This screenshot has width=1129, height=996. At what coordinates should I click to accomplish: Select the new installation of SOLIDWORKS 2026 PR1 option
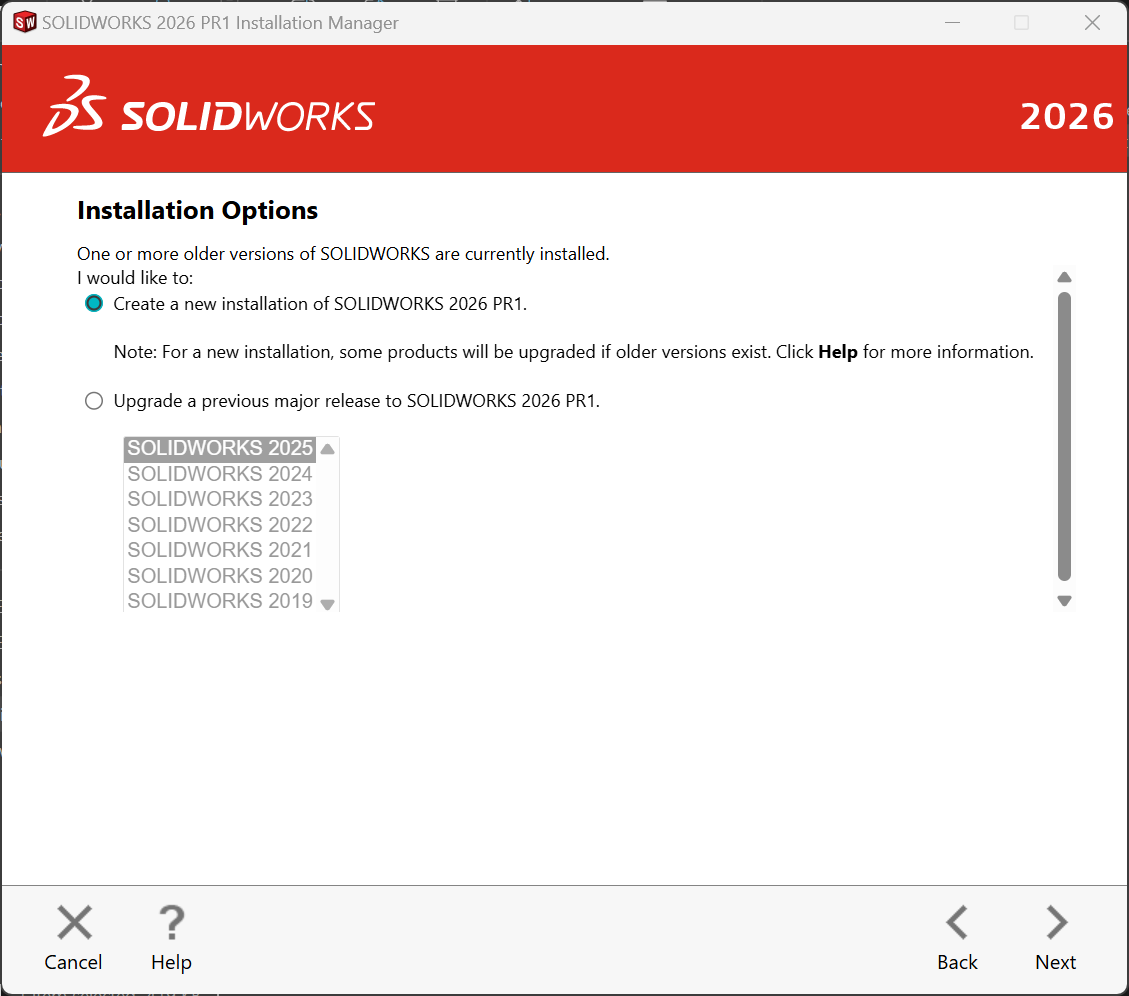pos(93,303)
